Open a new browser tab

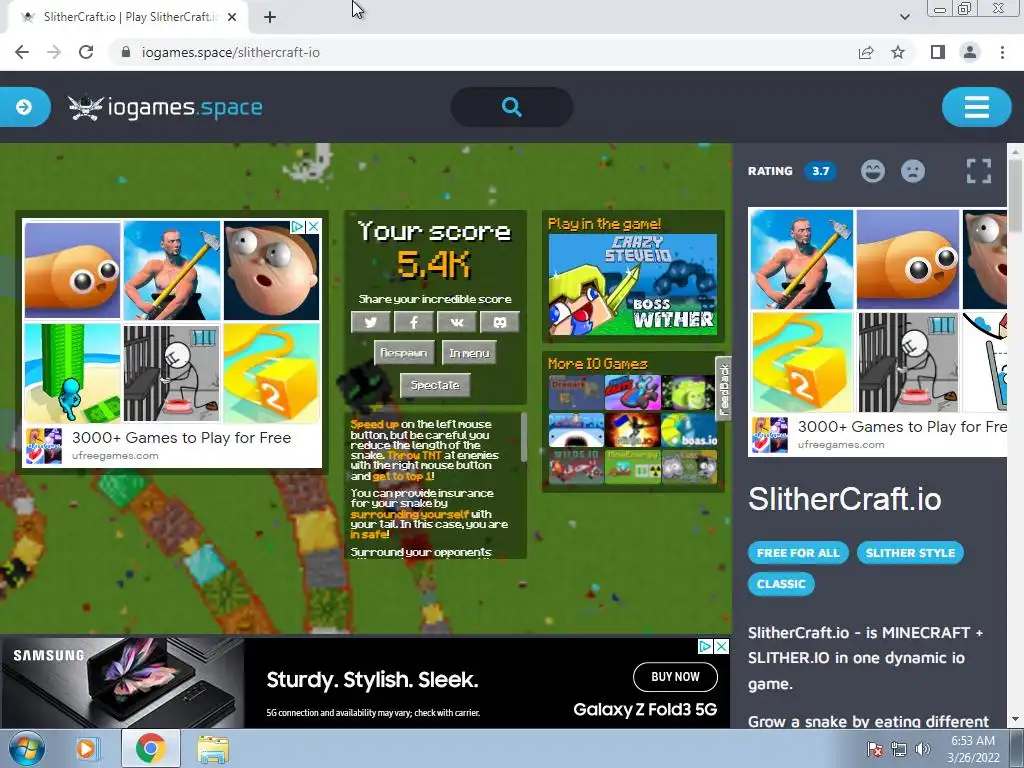tap(270, 17)
